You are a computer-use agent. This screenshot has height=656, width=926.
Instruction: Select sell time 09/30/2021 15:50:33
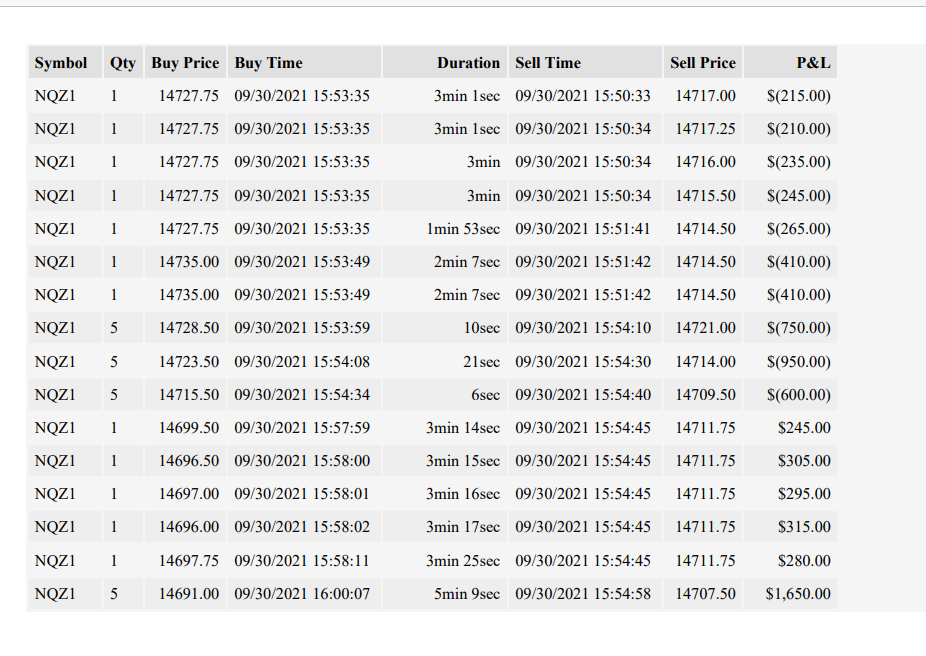(x=585, y=96)
